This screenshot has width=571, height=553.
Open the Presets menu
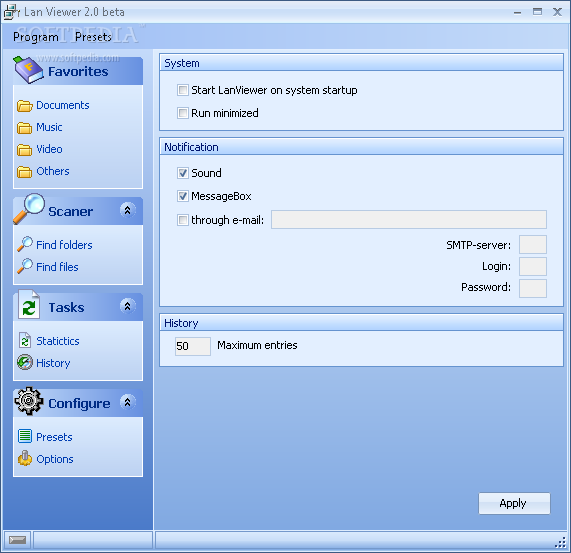click(x=93, y=37)
